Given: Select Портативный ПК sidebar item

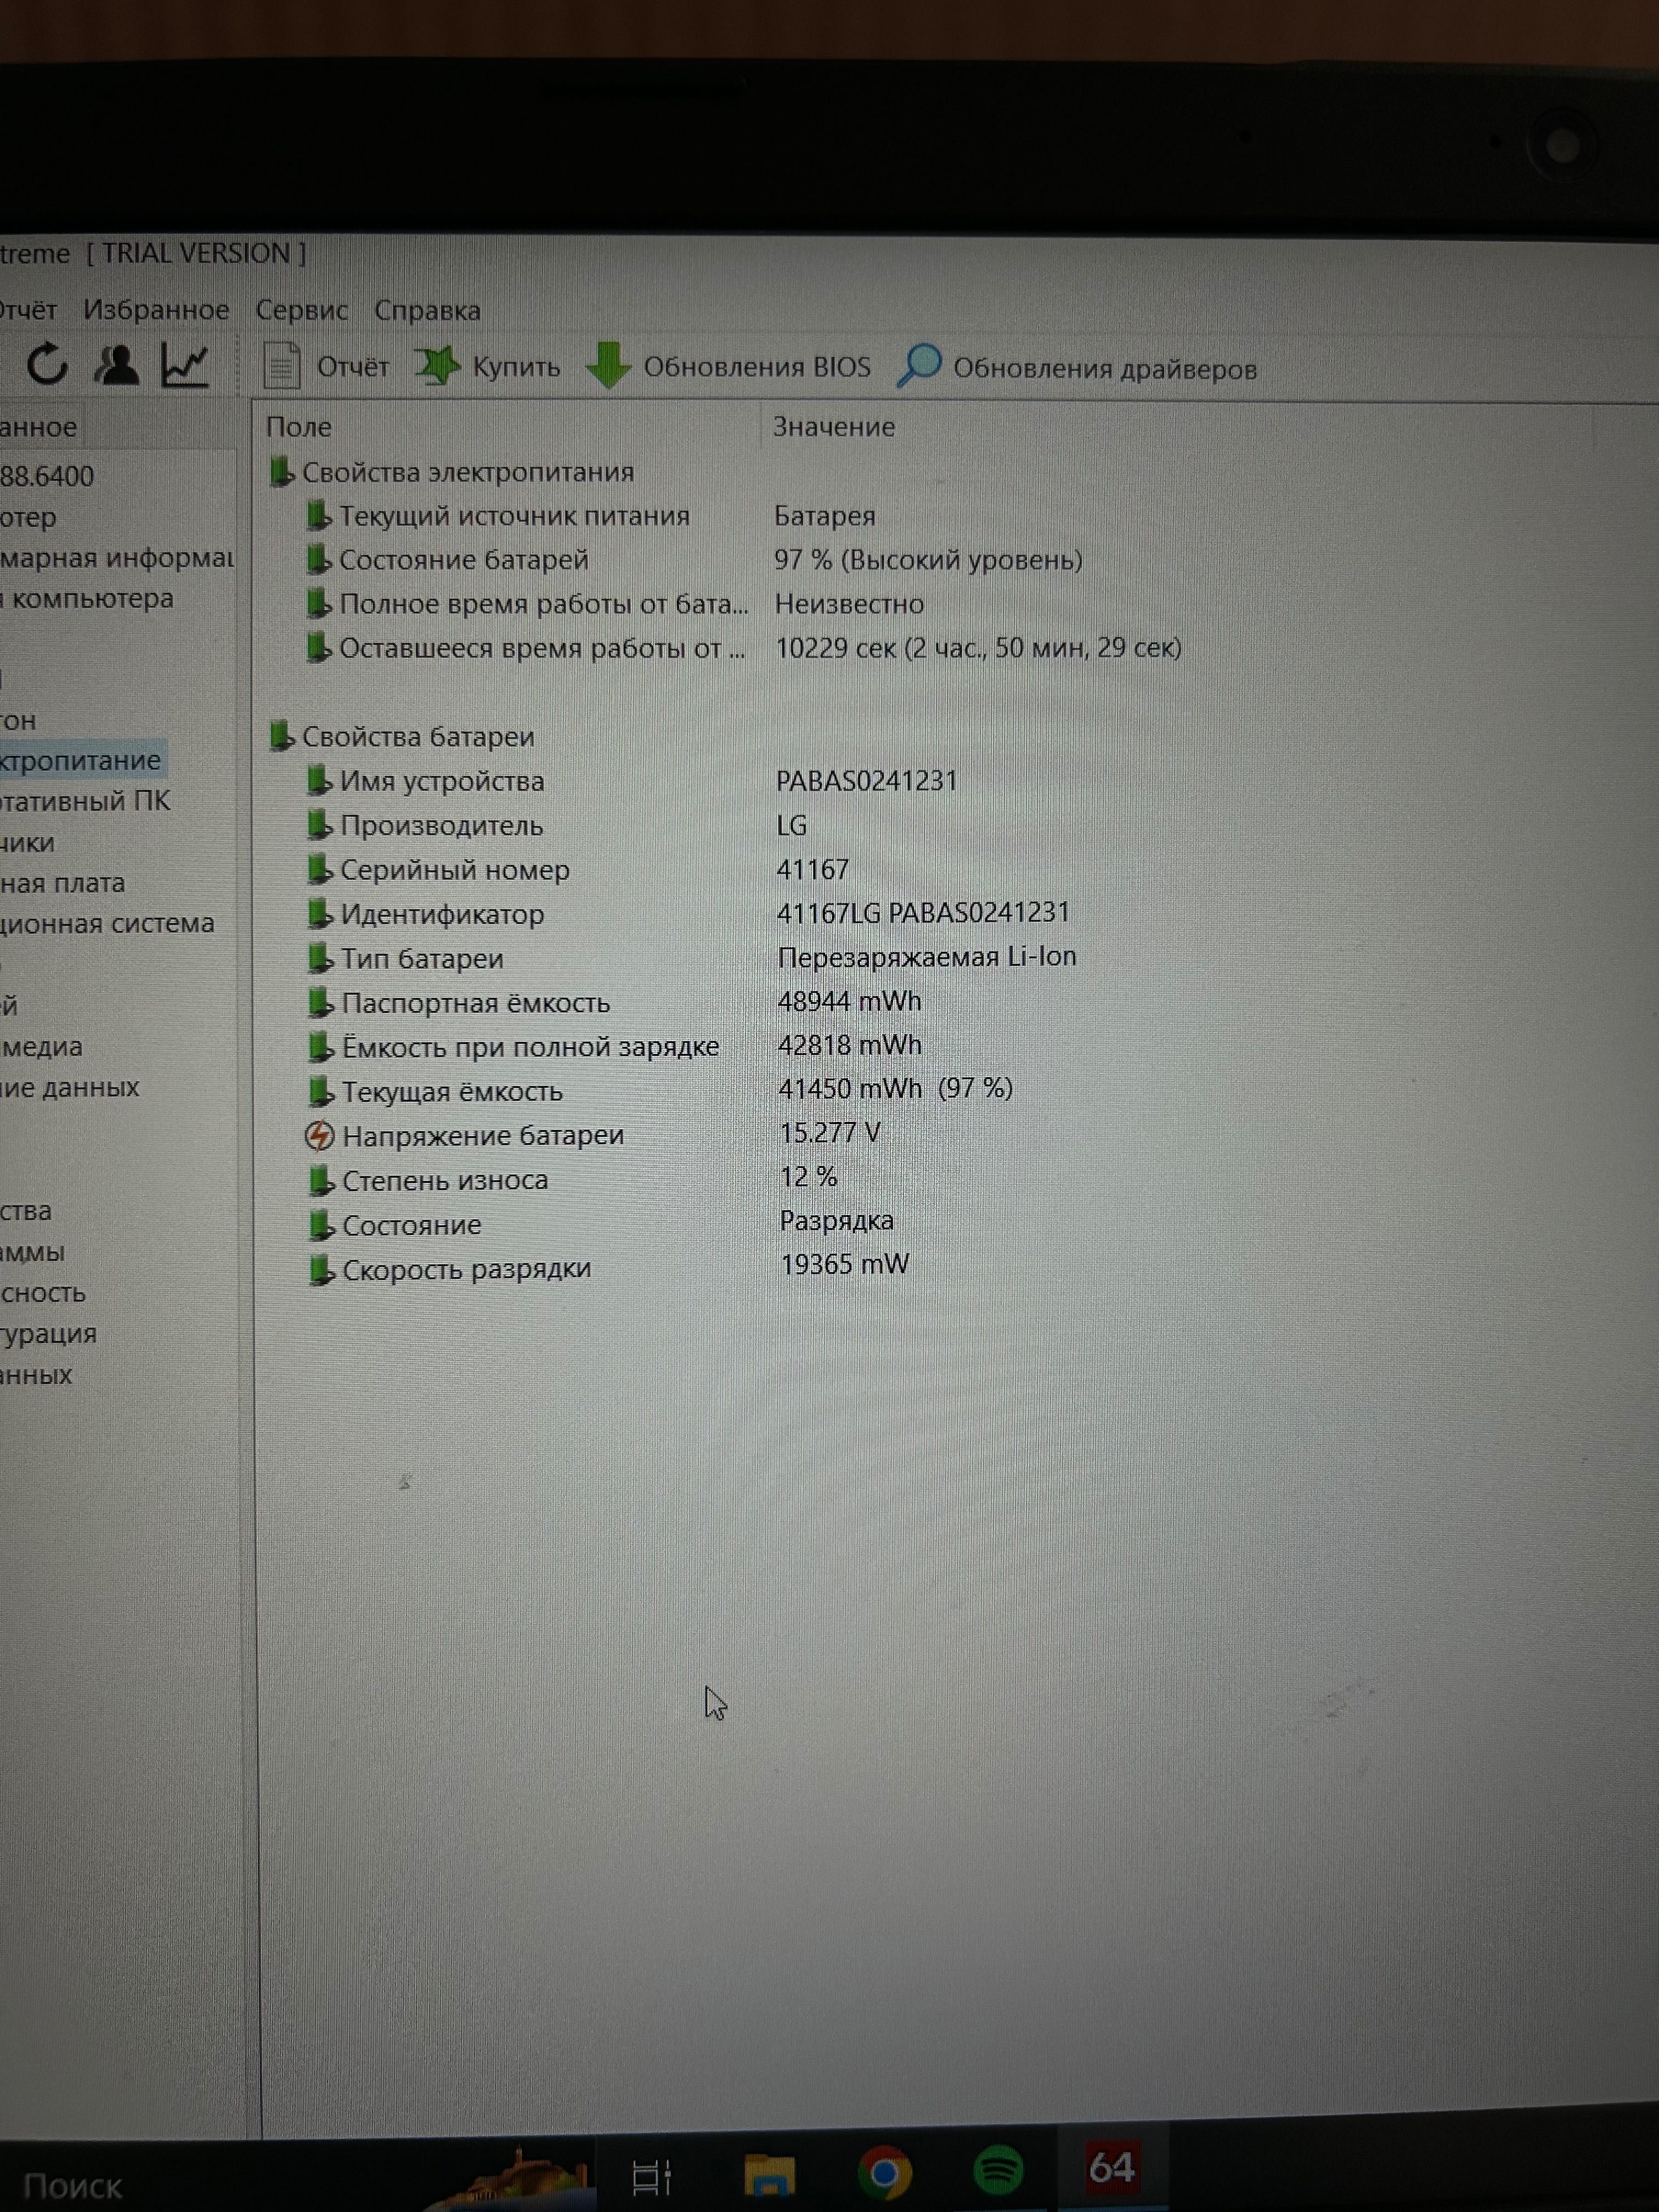Looking at the screenshot, I should (x=85, y=801).
